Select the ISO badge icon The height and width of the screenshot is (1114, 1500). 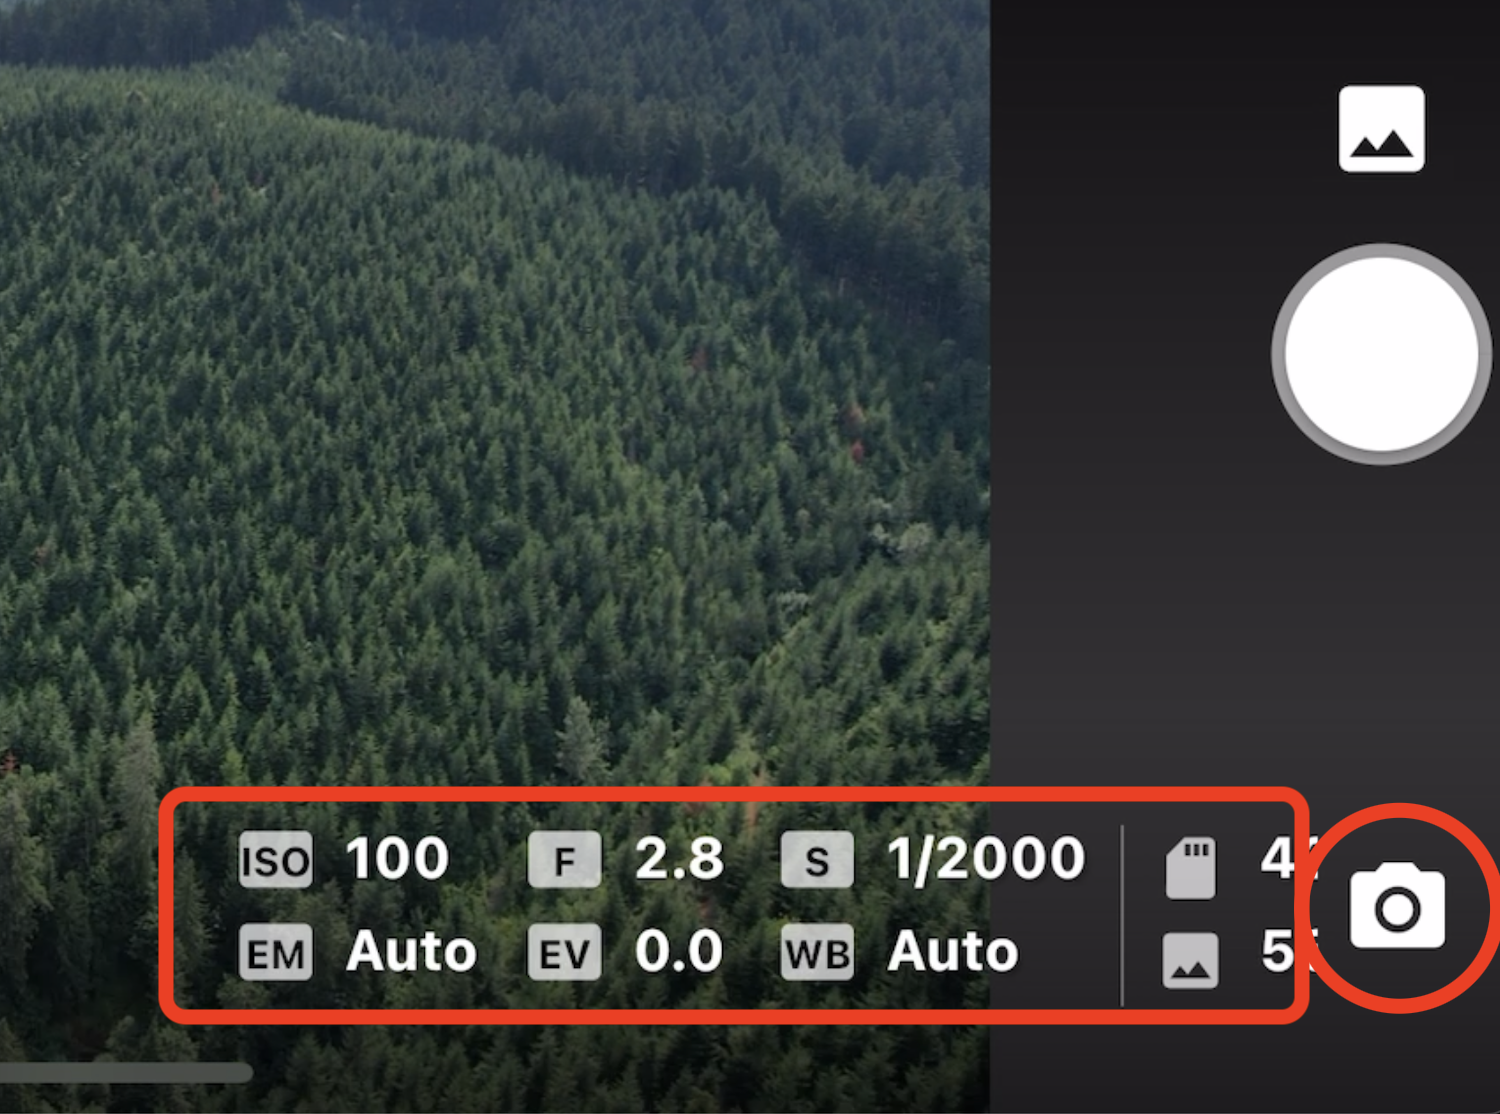[x=276, y=860]
